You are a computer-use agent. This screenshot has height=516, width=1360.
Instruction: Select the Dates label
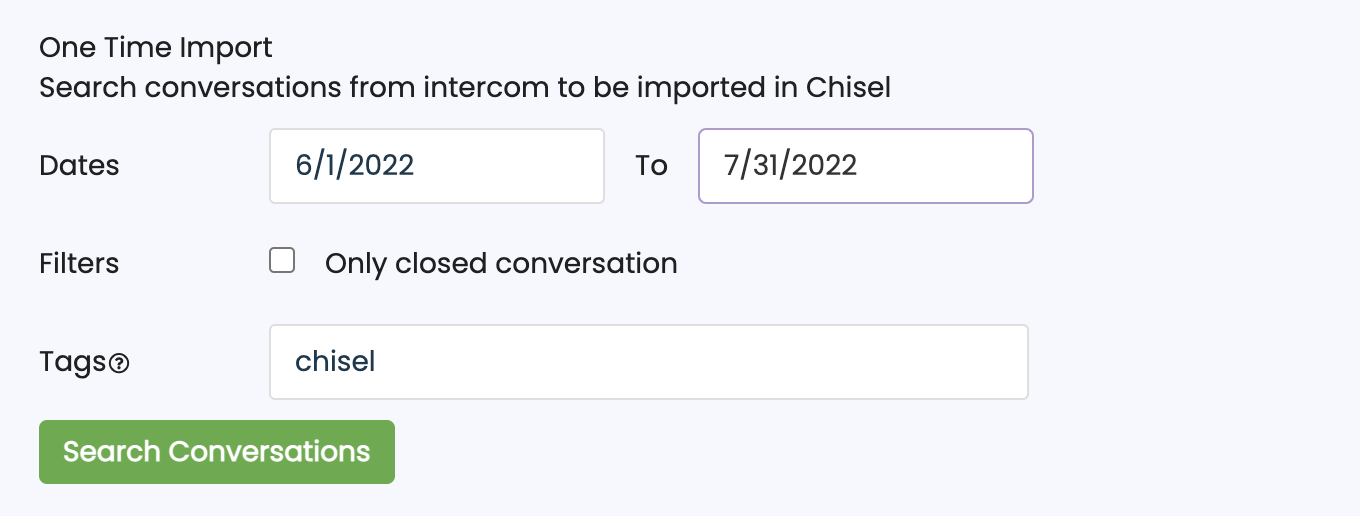point(79,166)
